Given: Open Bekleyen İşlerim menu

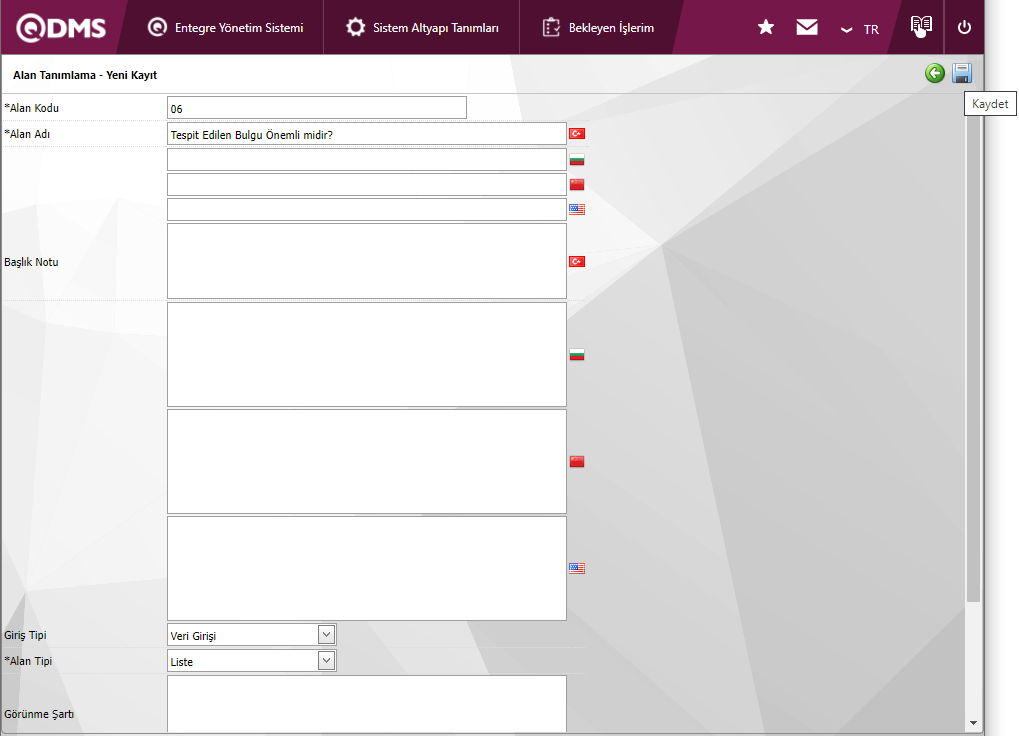Looking at the screenshot, I should [x=598, y=27].
